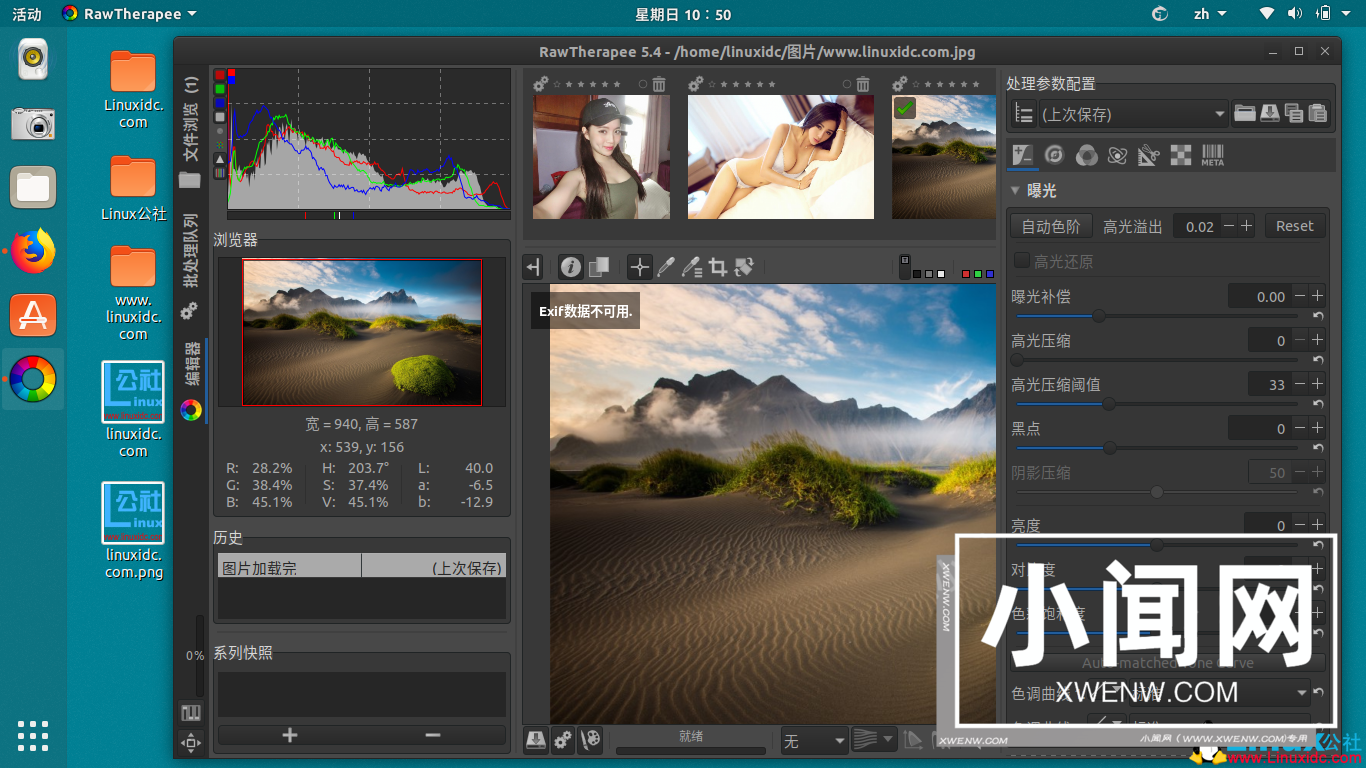Click the save profile disk icon

(1269, 113)
